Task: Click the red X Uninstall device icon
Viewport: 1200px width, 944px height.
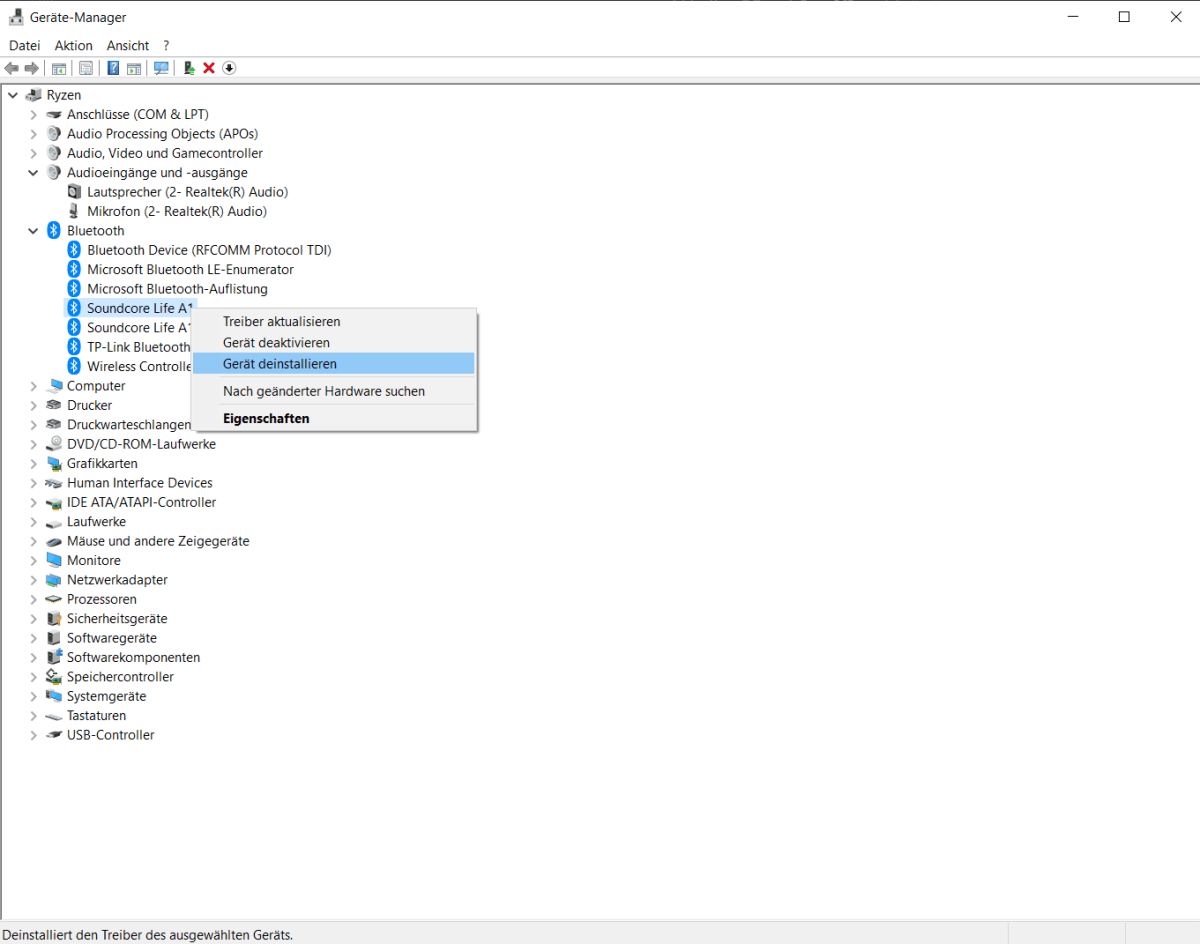Action: pyautogui.click(x=208, y=68)
